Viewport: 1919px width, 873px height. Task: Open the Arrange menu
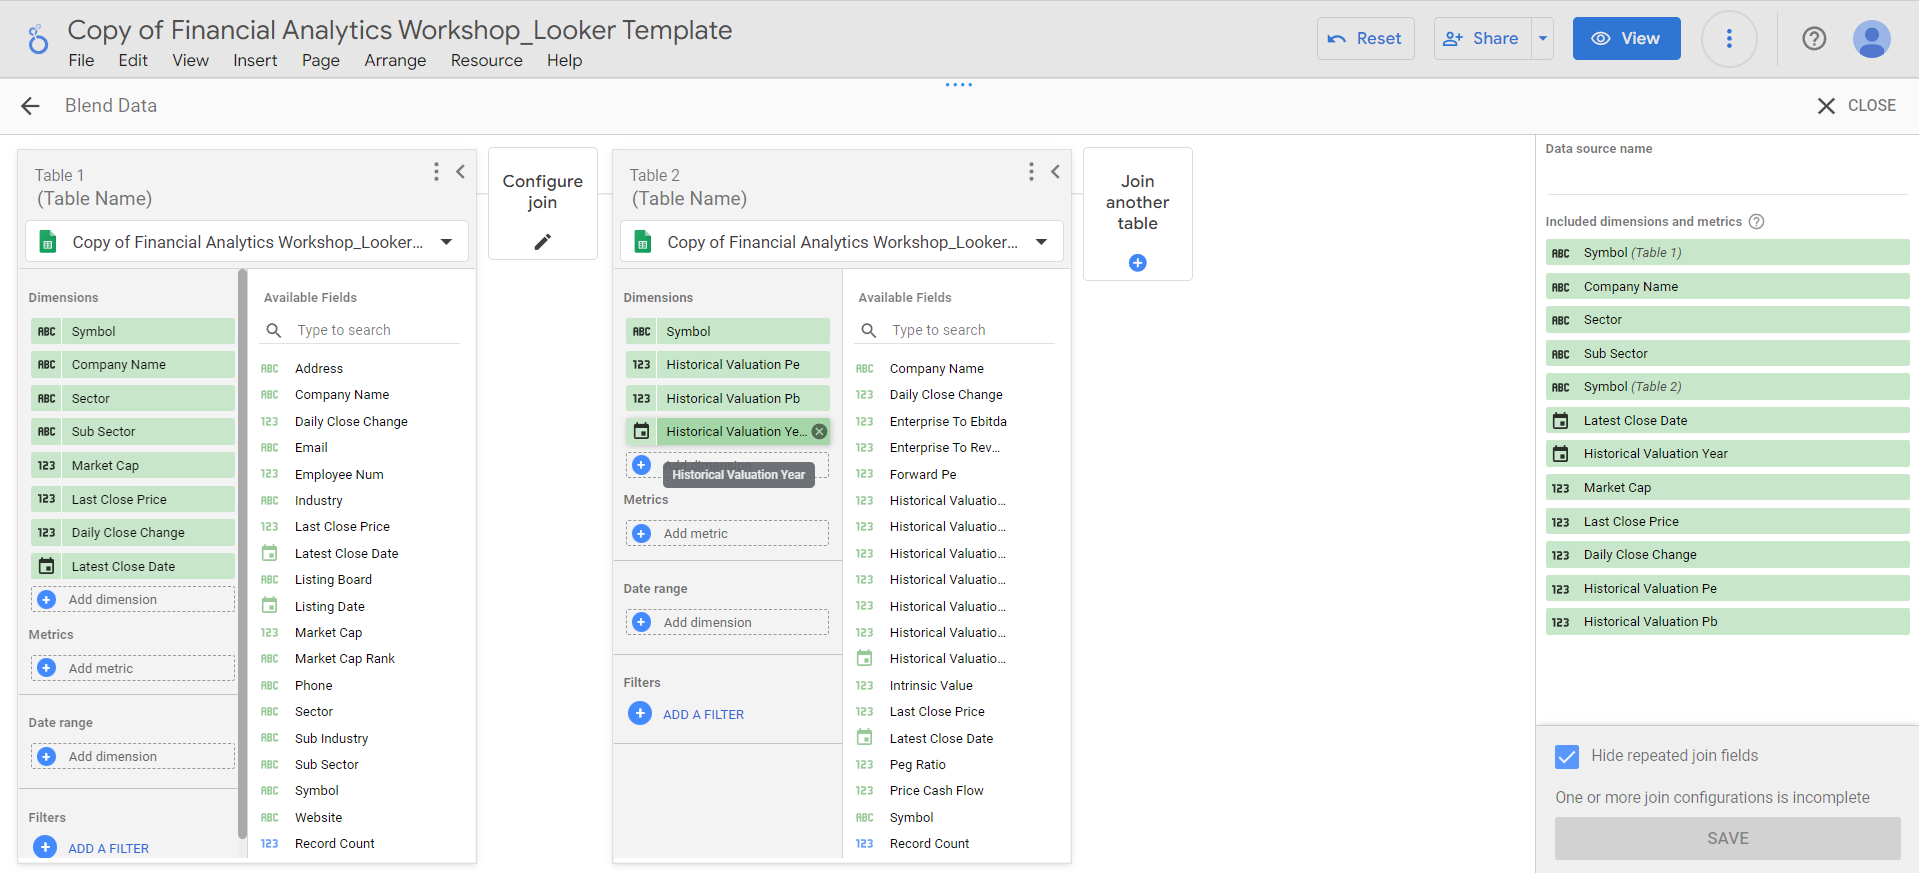[x=395, y=61]
